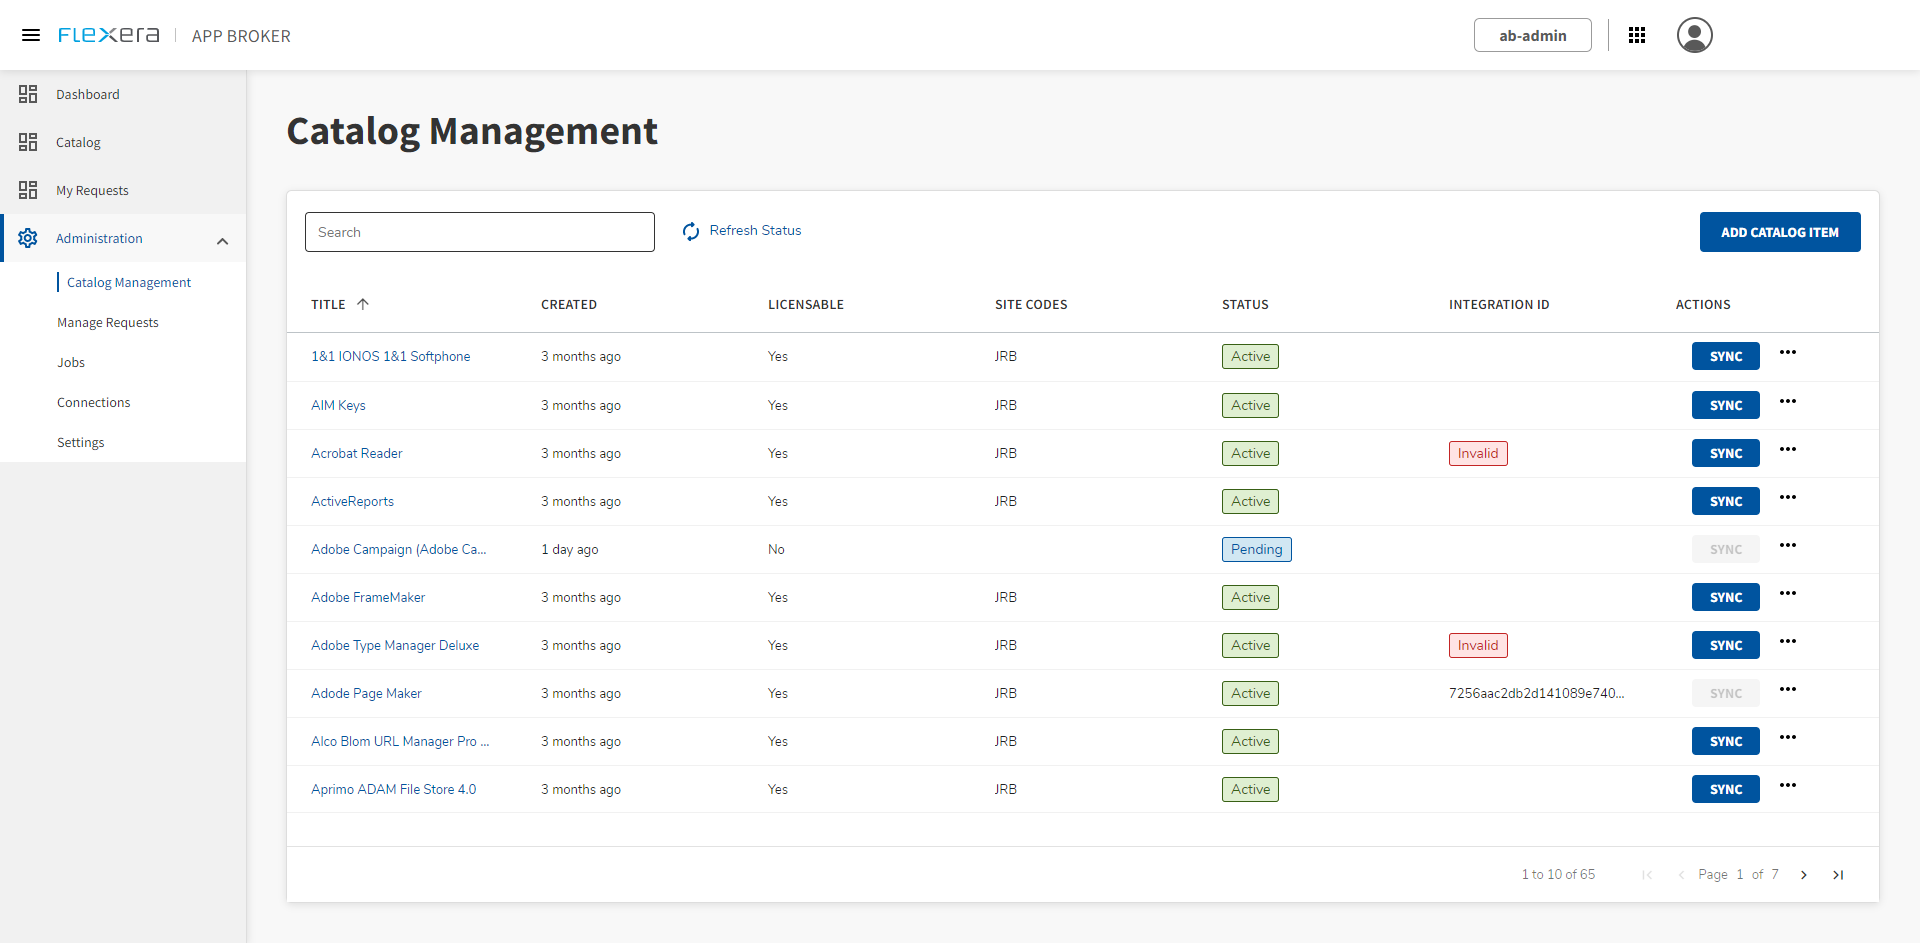Open more actions for Adobe Campaign row
This screenshot has height=943, width=1920.
(1788, 545)
